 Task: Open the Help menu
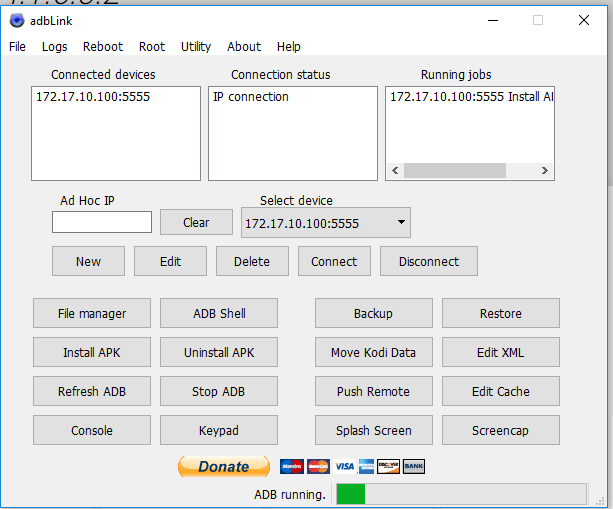pyautogui.click(x=289, y=47)
